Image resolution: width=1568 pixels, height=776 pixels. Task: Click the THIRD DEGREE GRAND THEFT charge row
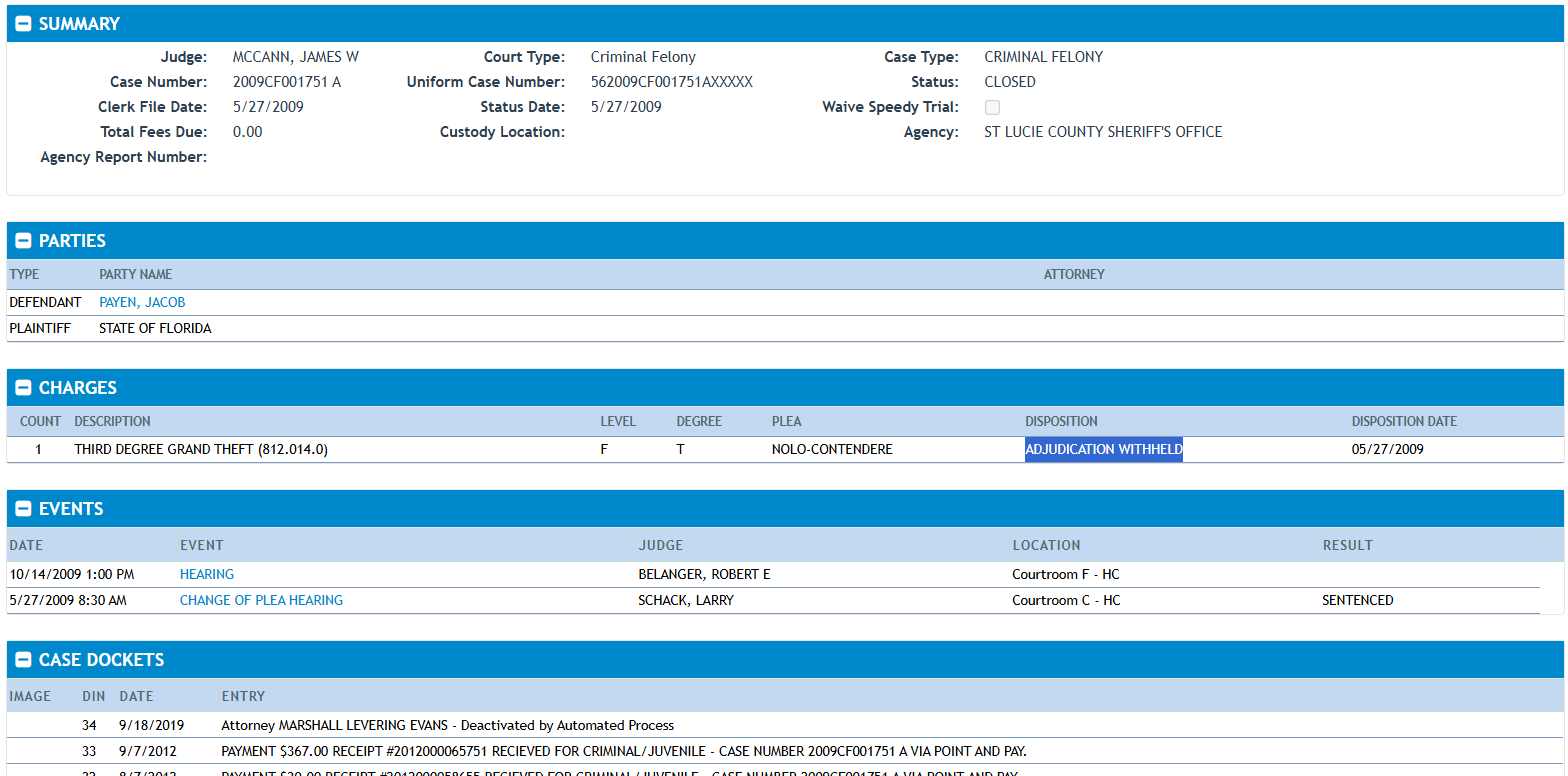(x=201, y=450)
